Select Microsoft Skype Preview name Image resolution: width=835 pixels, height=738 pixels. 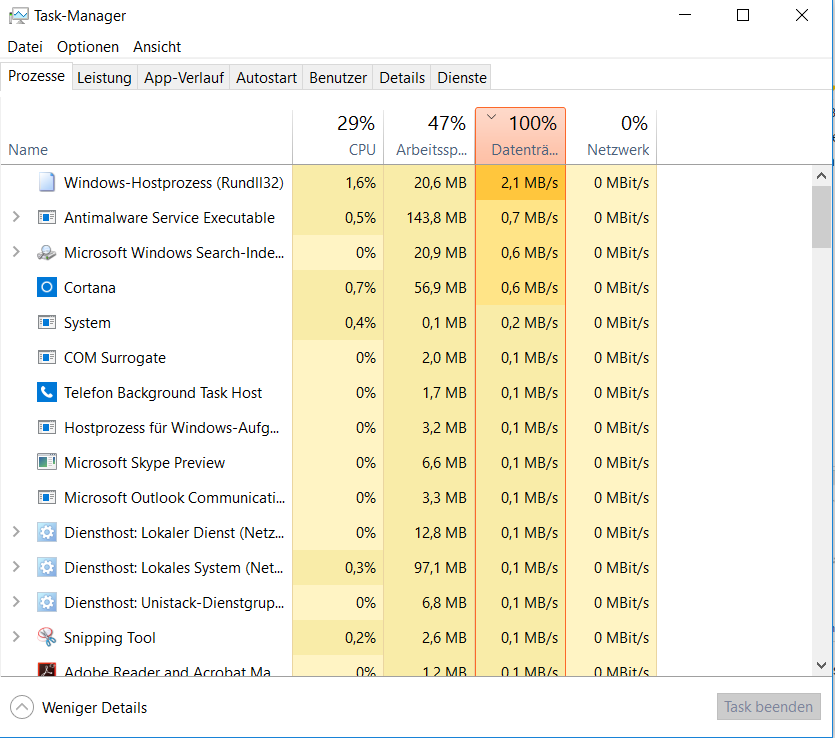click(144, 463)
